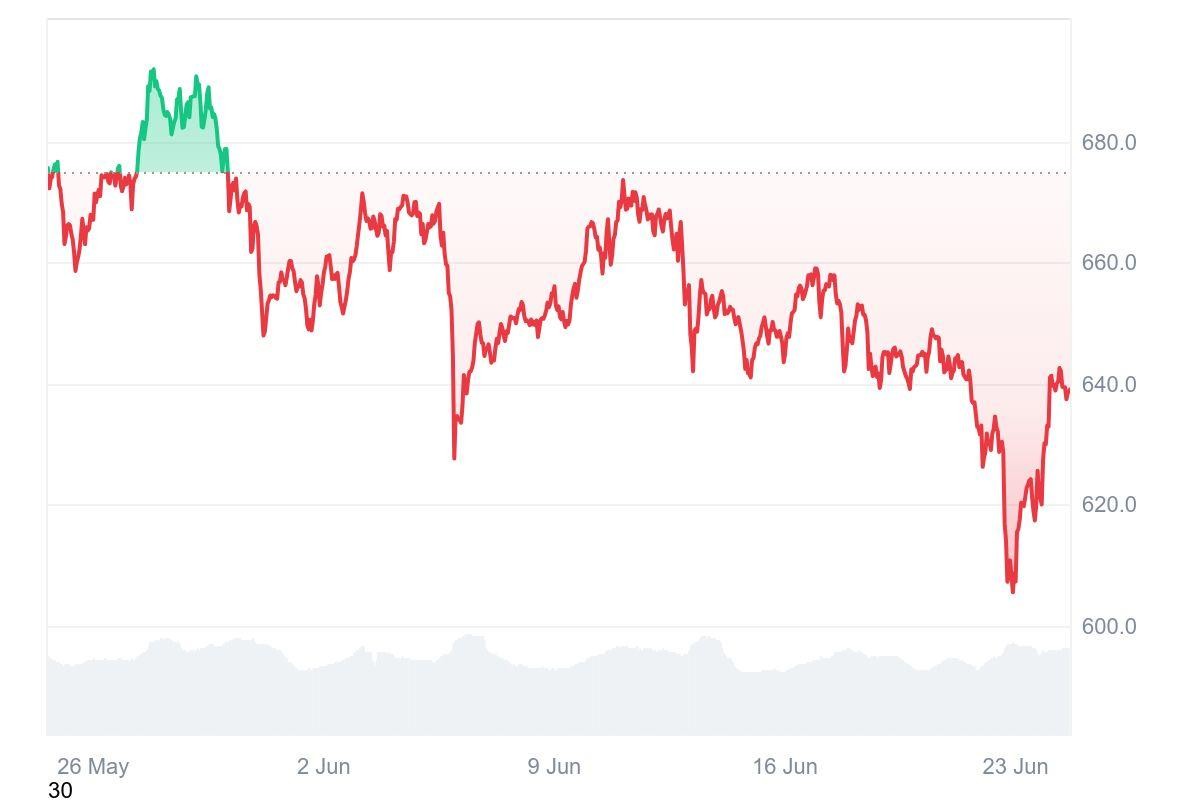This screenshot has height=800, width=1200.
Task: Click the 600.0 price axis label
Action: click(1108, 627)
